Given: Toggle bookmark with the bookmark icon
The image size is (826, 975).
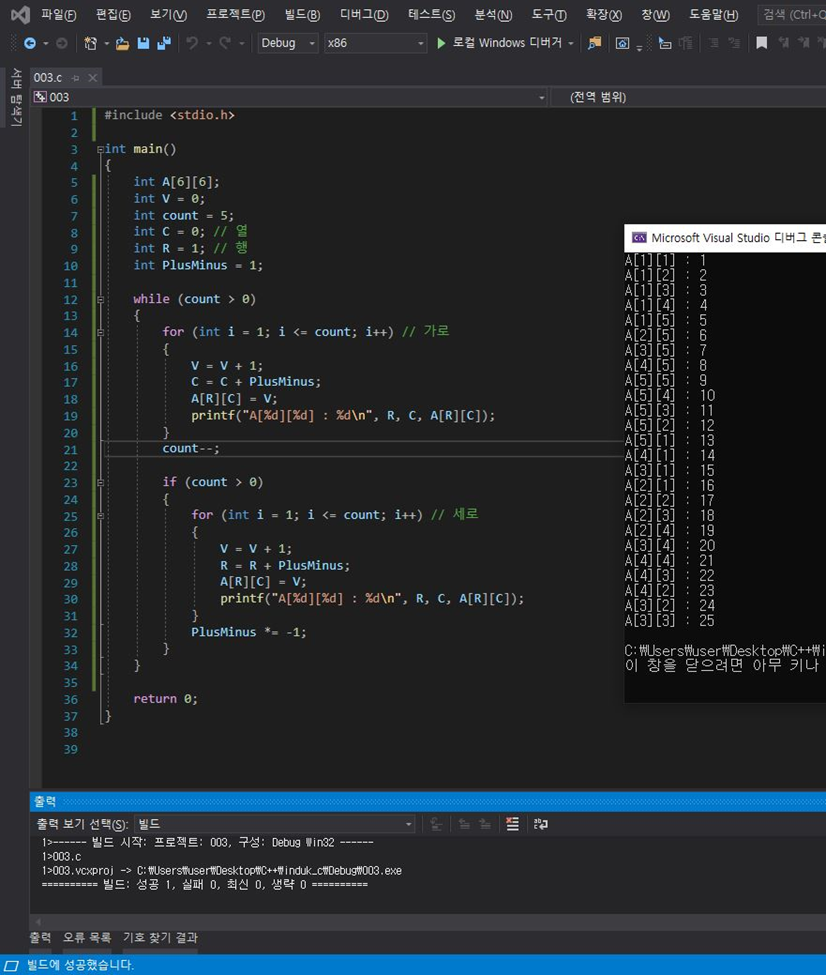Looking at the screenshot, I should [x=761, y=43].
